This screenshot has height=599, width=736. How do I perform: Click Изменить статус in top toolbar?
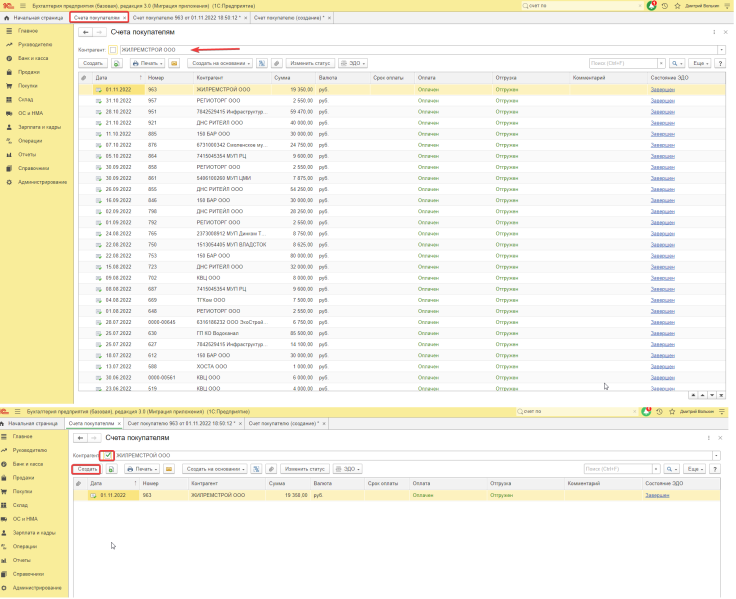point(310,63)
